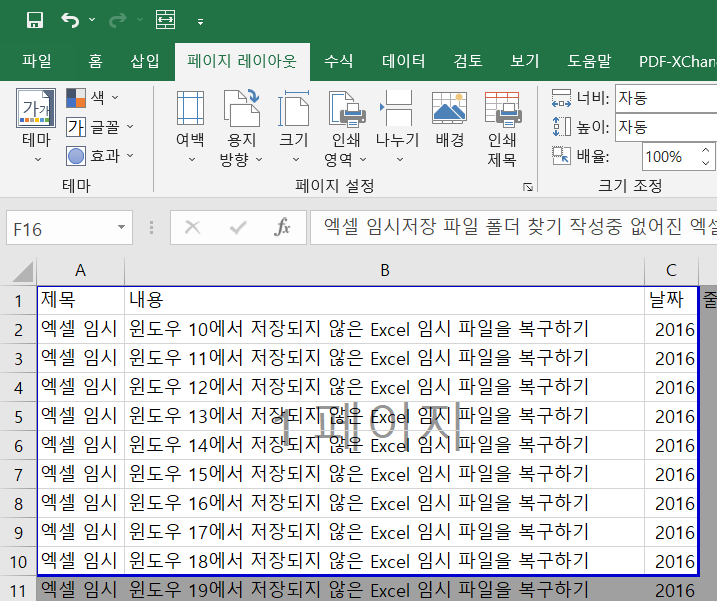Click the 용지 방향 orientation icon
Screen dimensions: 717x601
click(241, 108)
